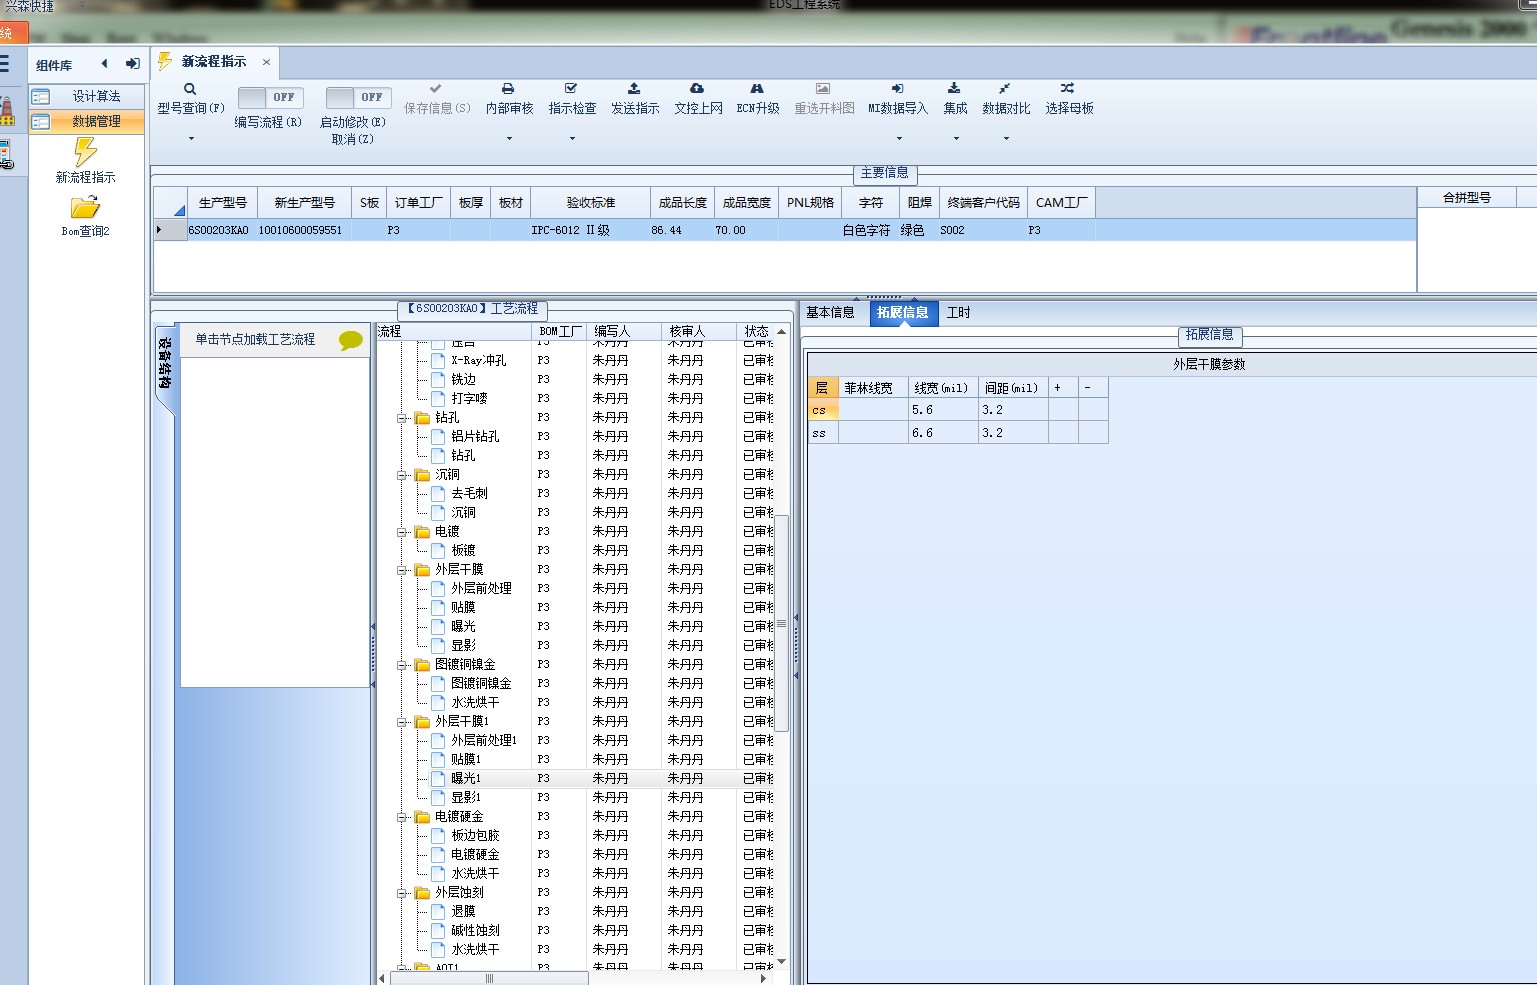Click the MI数据导入 import icon
The image size is (1537, 985).
(897, 89)
